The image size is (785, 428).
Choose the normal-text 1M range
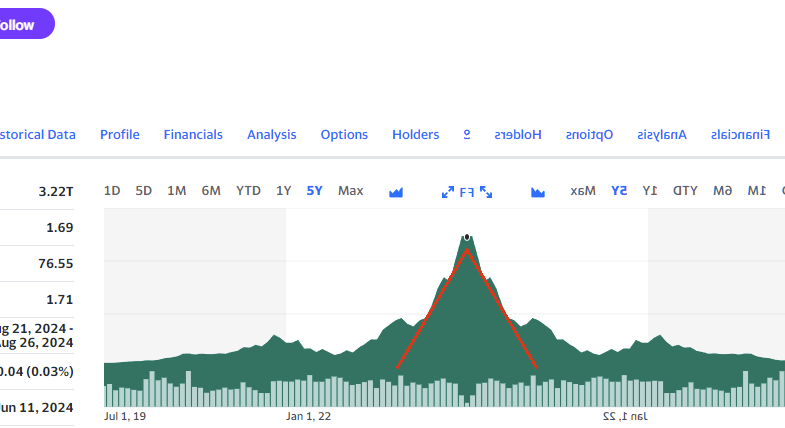point(177,191)
